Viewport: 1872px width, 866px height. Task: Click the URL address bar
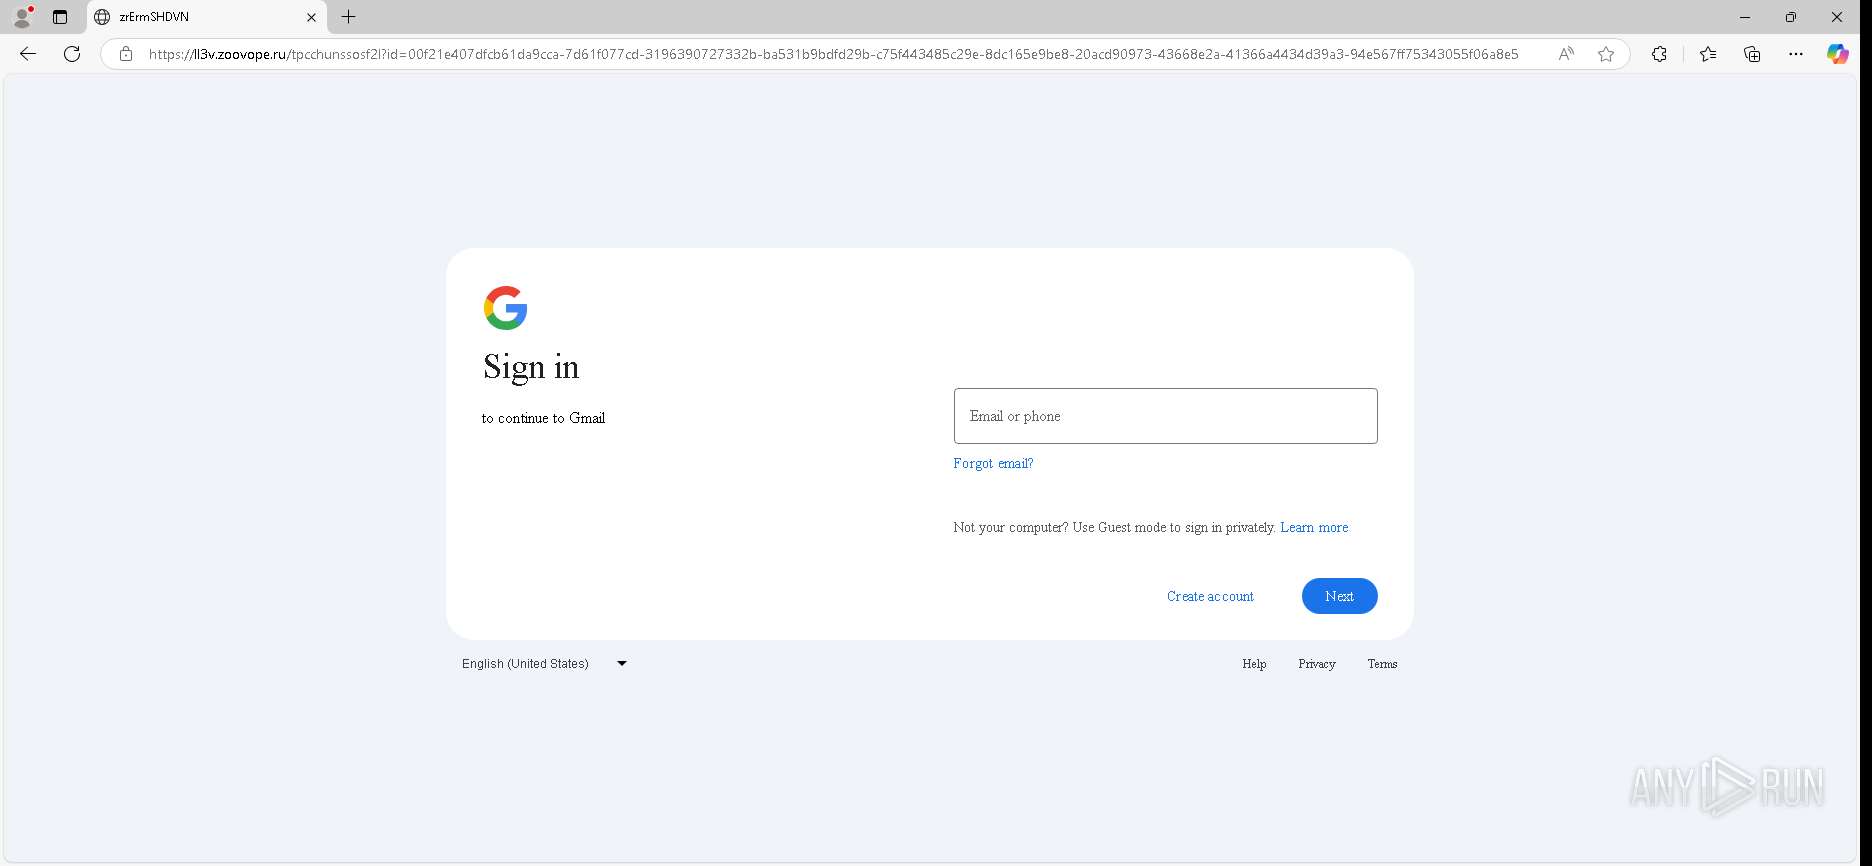[833, 54]
